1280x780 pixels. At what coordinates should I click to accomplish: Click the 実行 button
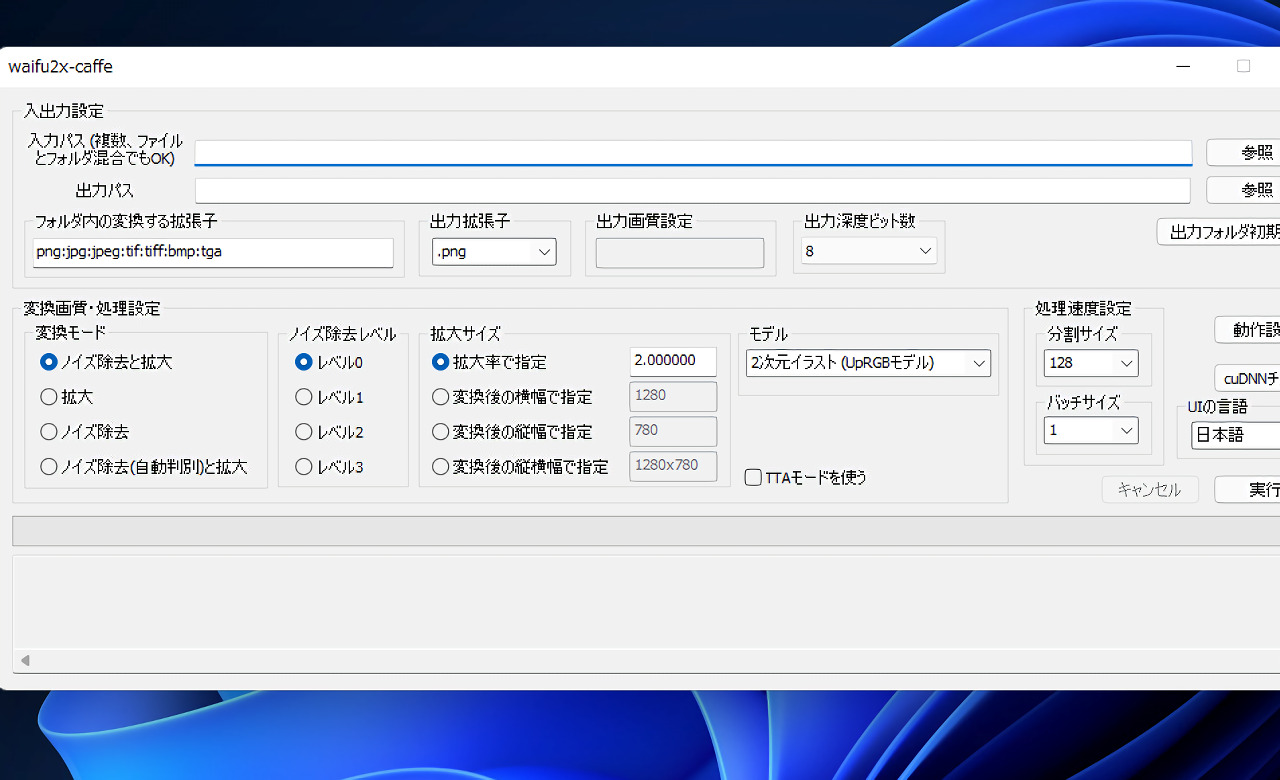[1247, 489]
